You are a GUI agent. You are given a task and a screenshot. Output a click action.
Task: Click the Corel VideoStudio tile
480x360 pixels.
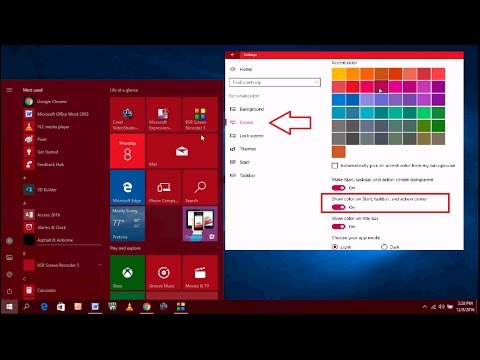pos(127,115)
